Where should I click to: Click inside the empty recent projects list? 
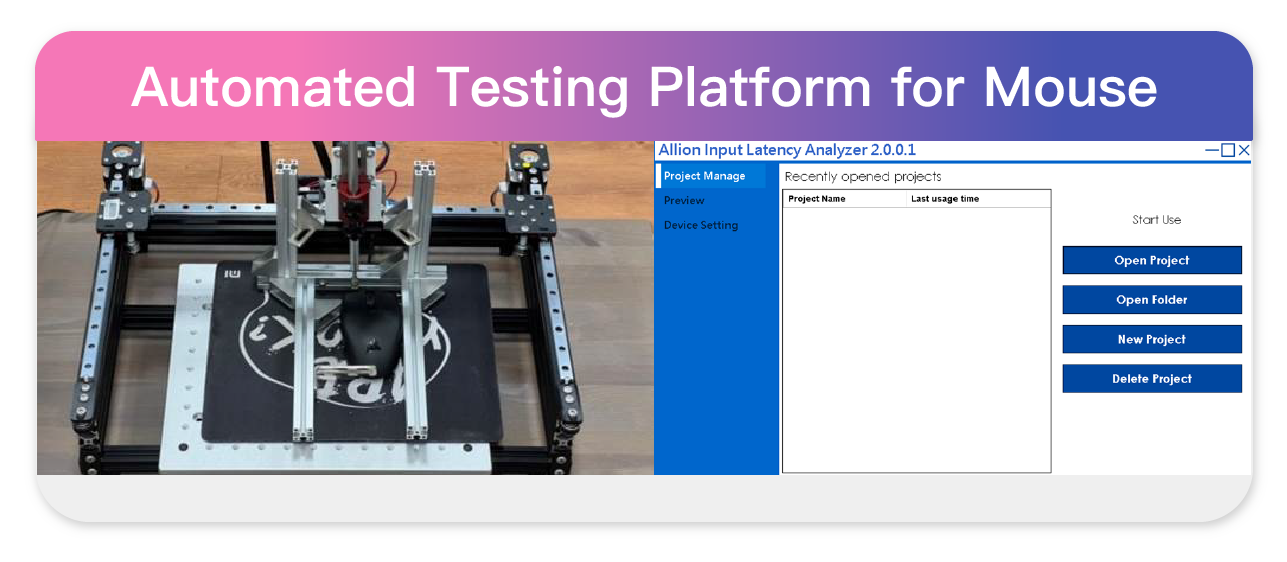915,340
